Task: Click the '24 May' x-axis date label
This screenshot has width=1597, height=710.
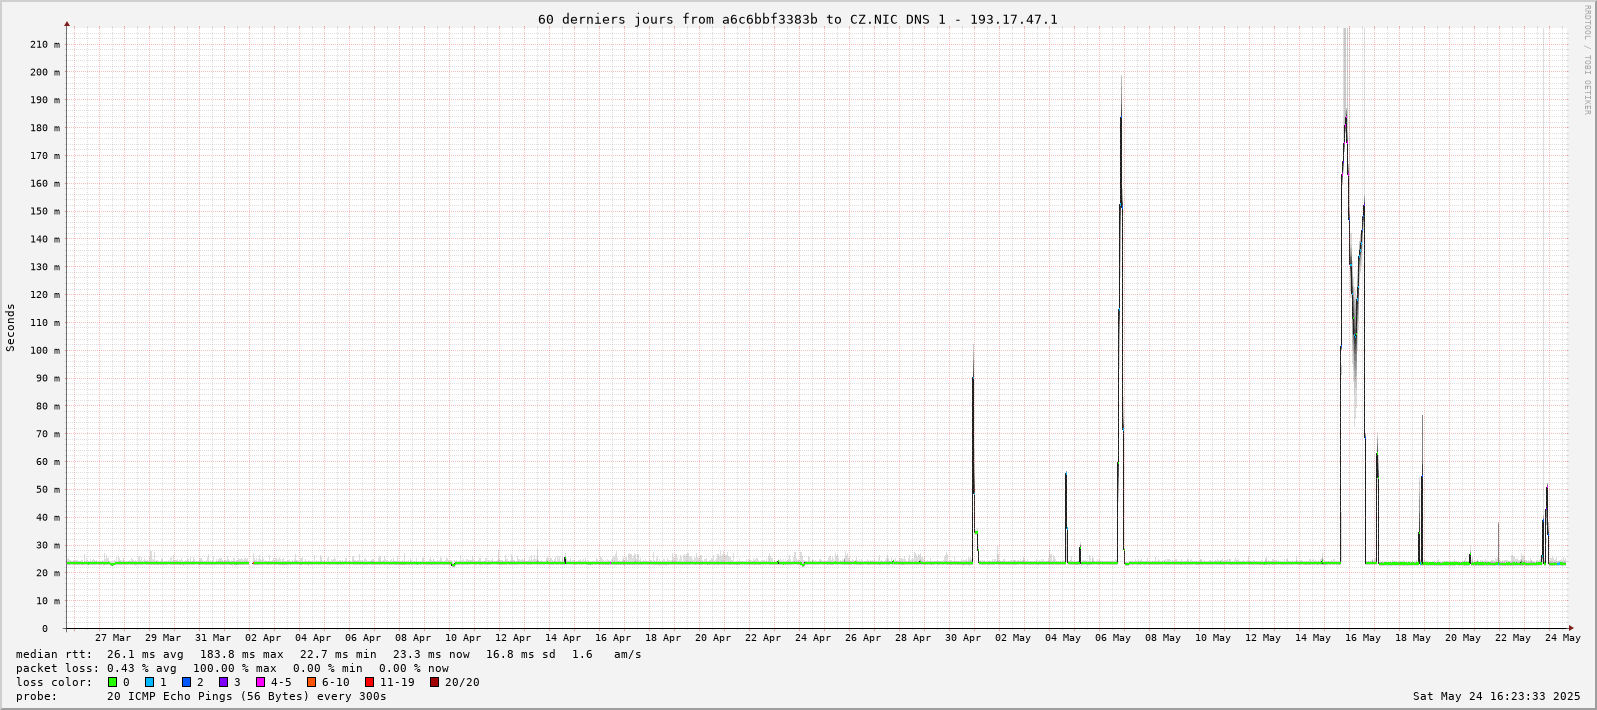Action: coord(1563,637)
